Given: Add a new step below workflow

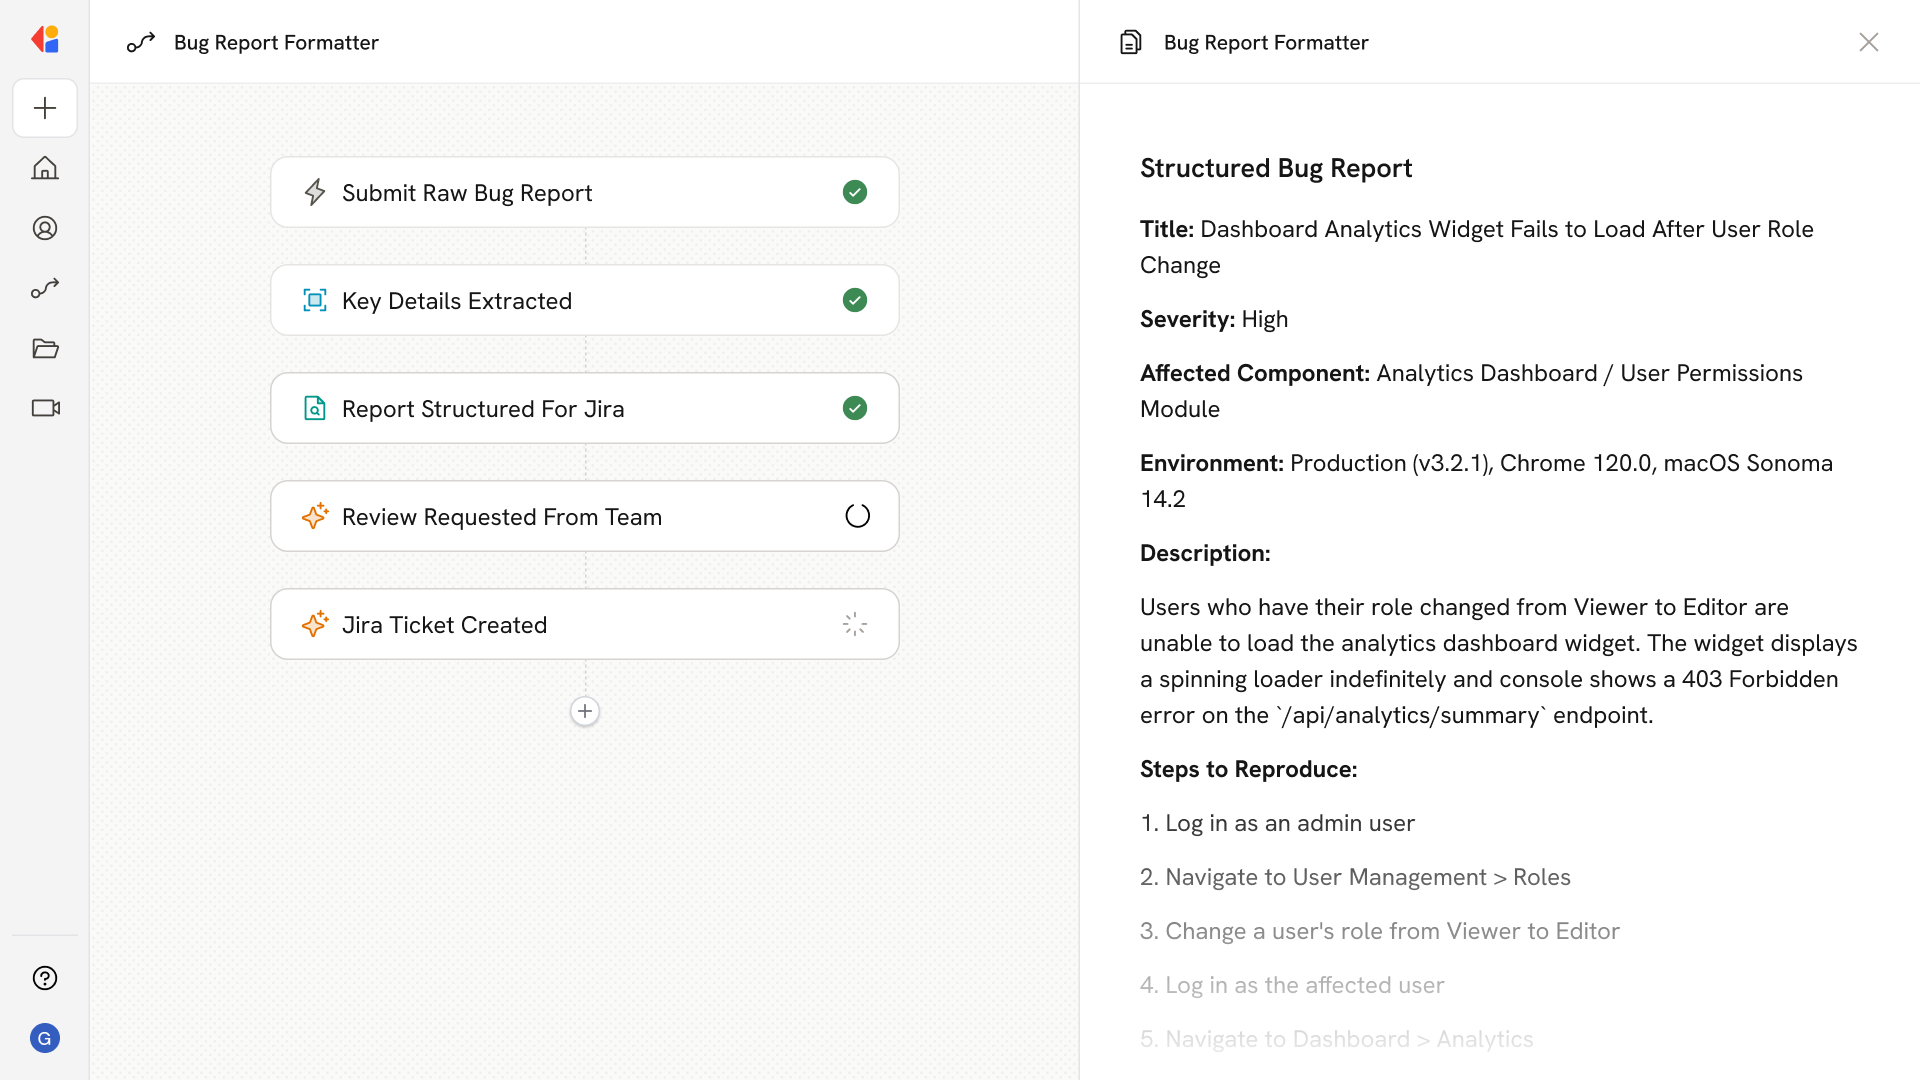Looking at the screenshot, I should click(x=585, y=711).
